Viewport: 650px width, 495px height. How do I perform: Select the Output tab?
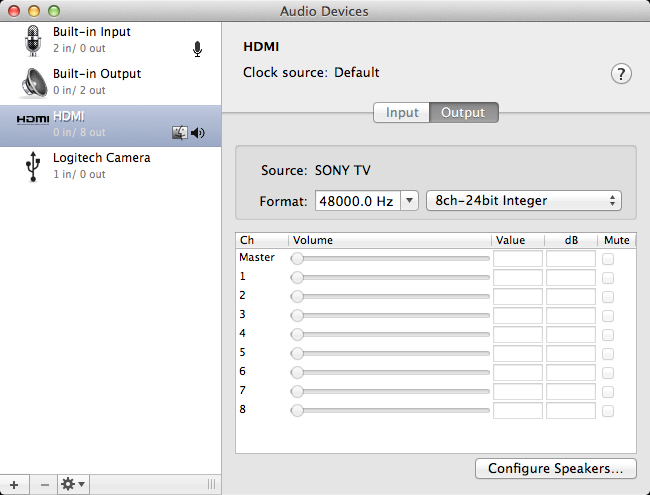tap(463, 113)
